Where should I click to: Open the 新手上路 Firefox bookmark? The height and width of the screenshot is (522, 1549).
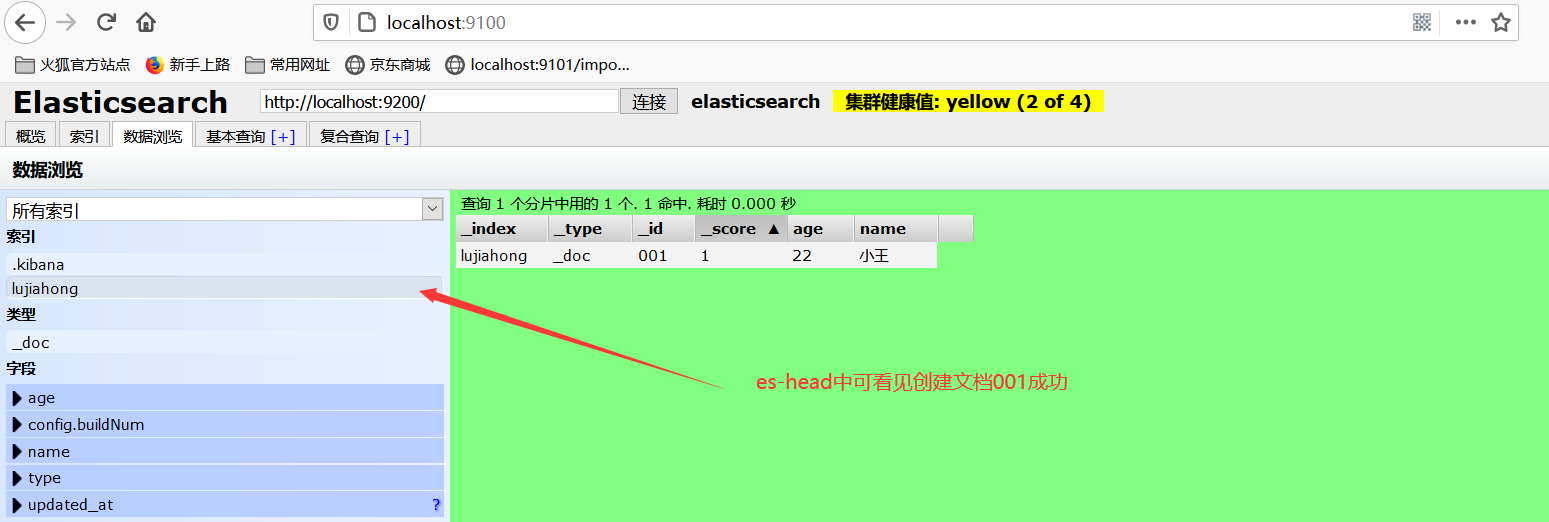click(188, 65)
